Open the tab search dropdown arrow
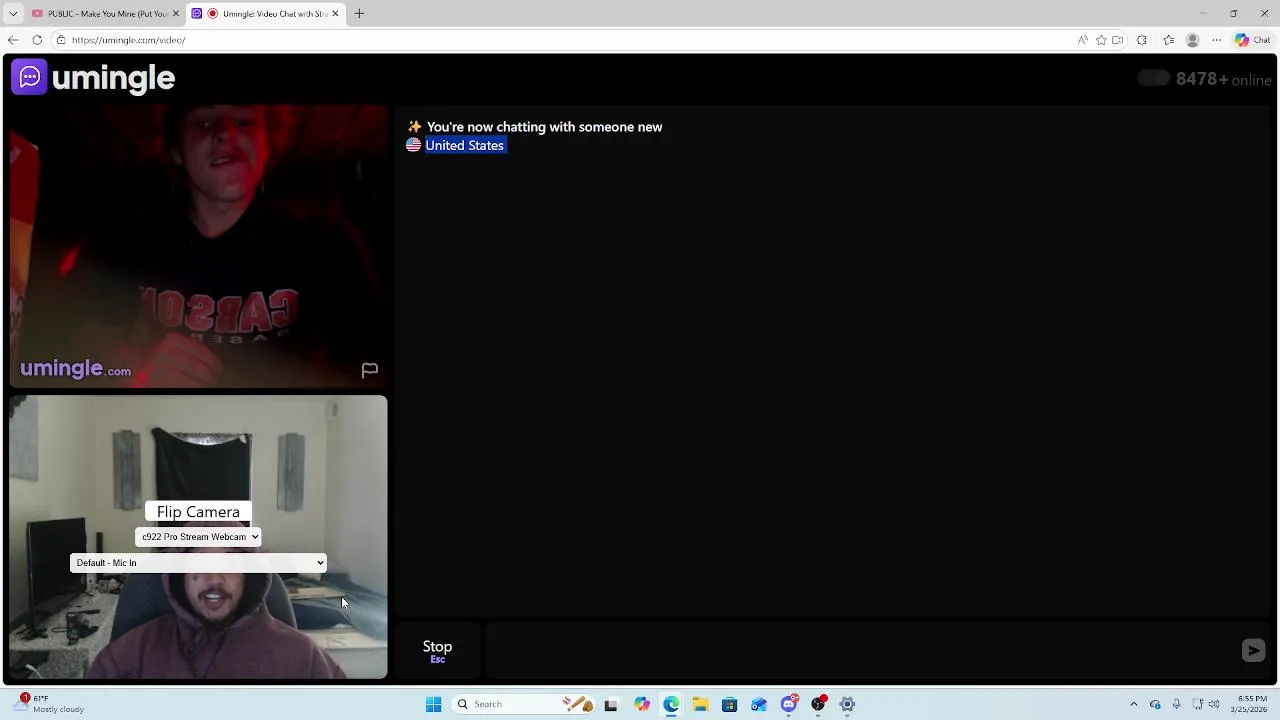This screenshot has height=720, width=1280. [13, 14]
